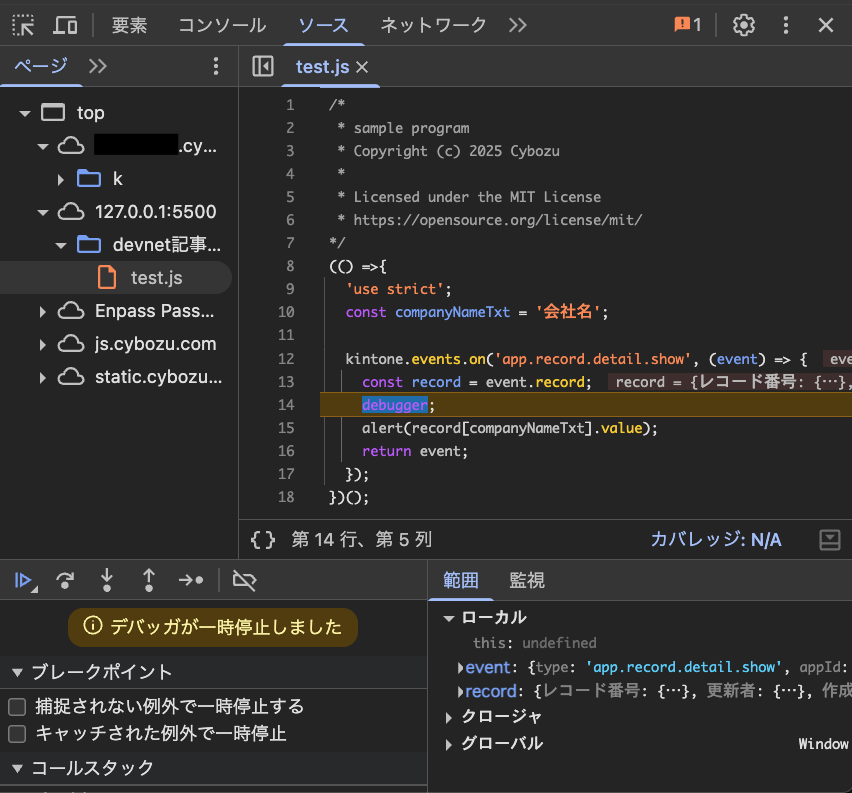This screenshot has width=852, height=793.
Task: Click the highlighted debugger statement
Action: point(394,405)
